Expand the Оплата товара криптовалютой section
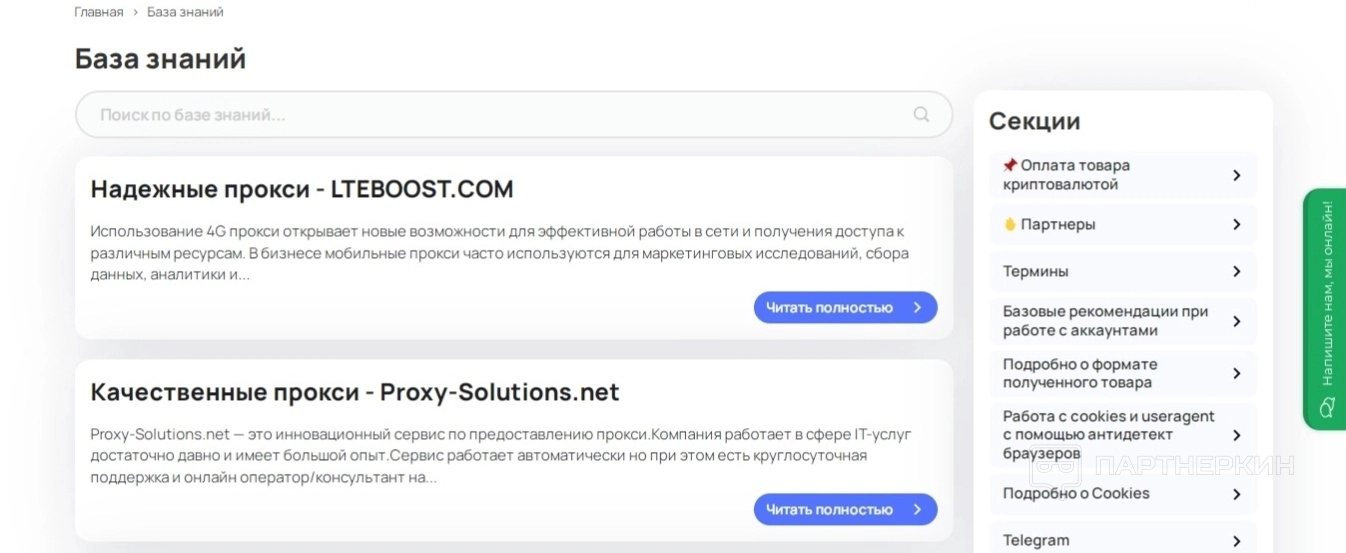Image resolution: width=1346 pixels, height=553 pixels. 1236,175
